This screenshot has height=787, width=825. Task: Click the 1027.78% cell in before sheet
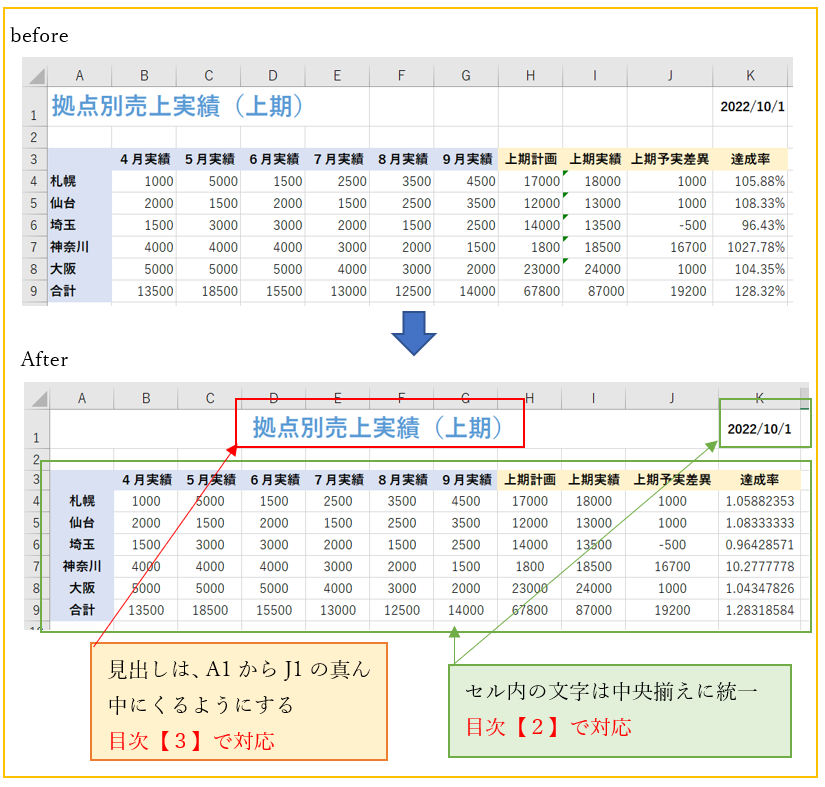point(750,247)
